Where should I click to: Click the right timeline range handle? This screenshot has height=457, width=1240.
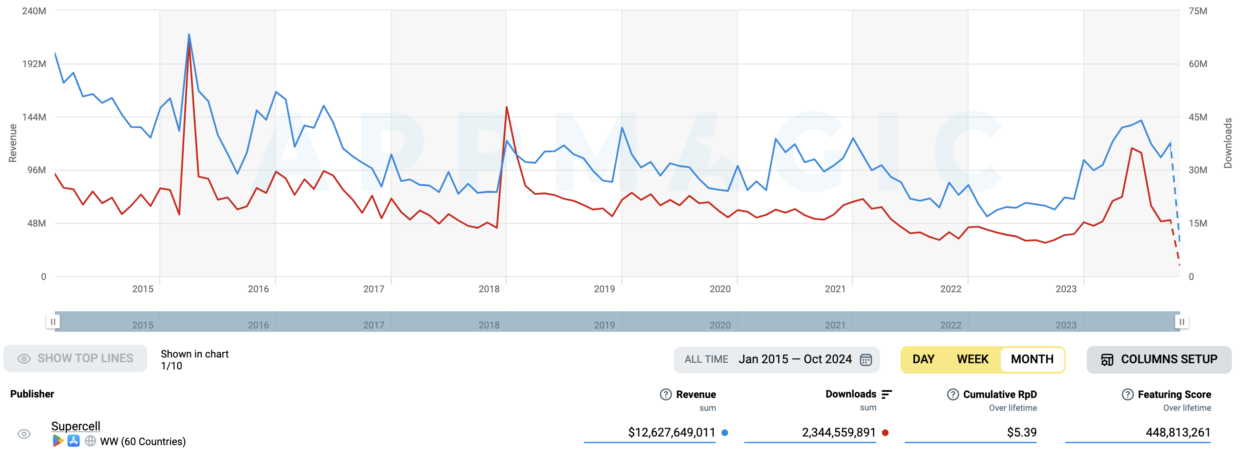(x=1182, y=321)
